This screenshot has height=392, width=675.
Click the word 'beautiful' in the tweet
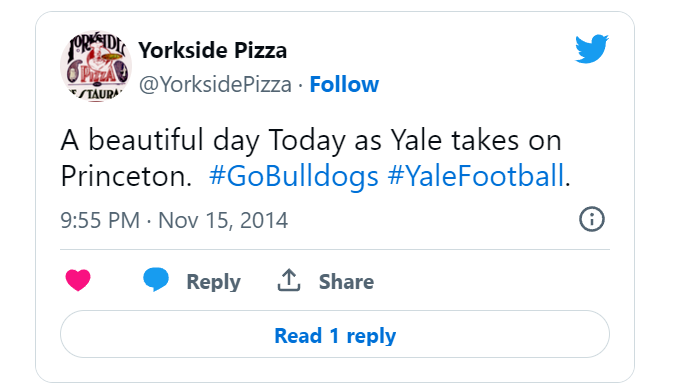coord(146,139)
